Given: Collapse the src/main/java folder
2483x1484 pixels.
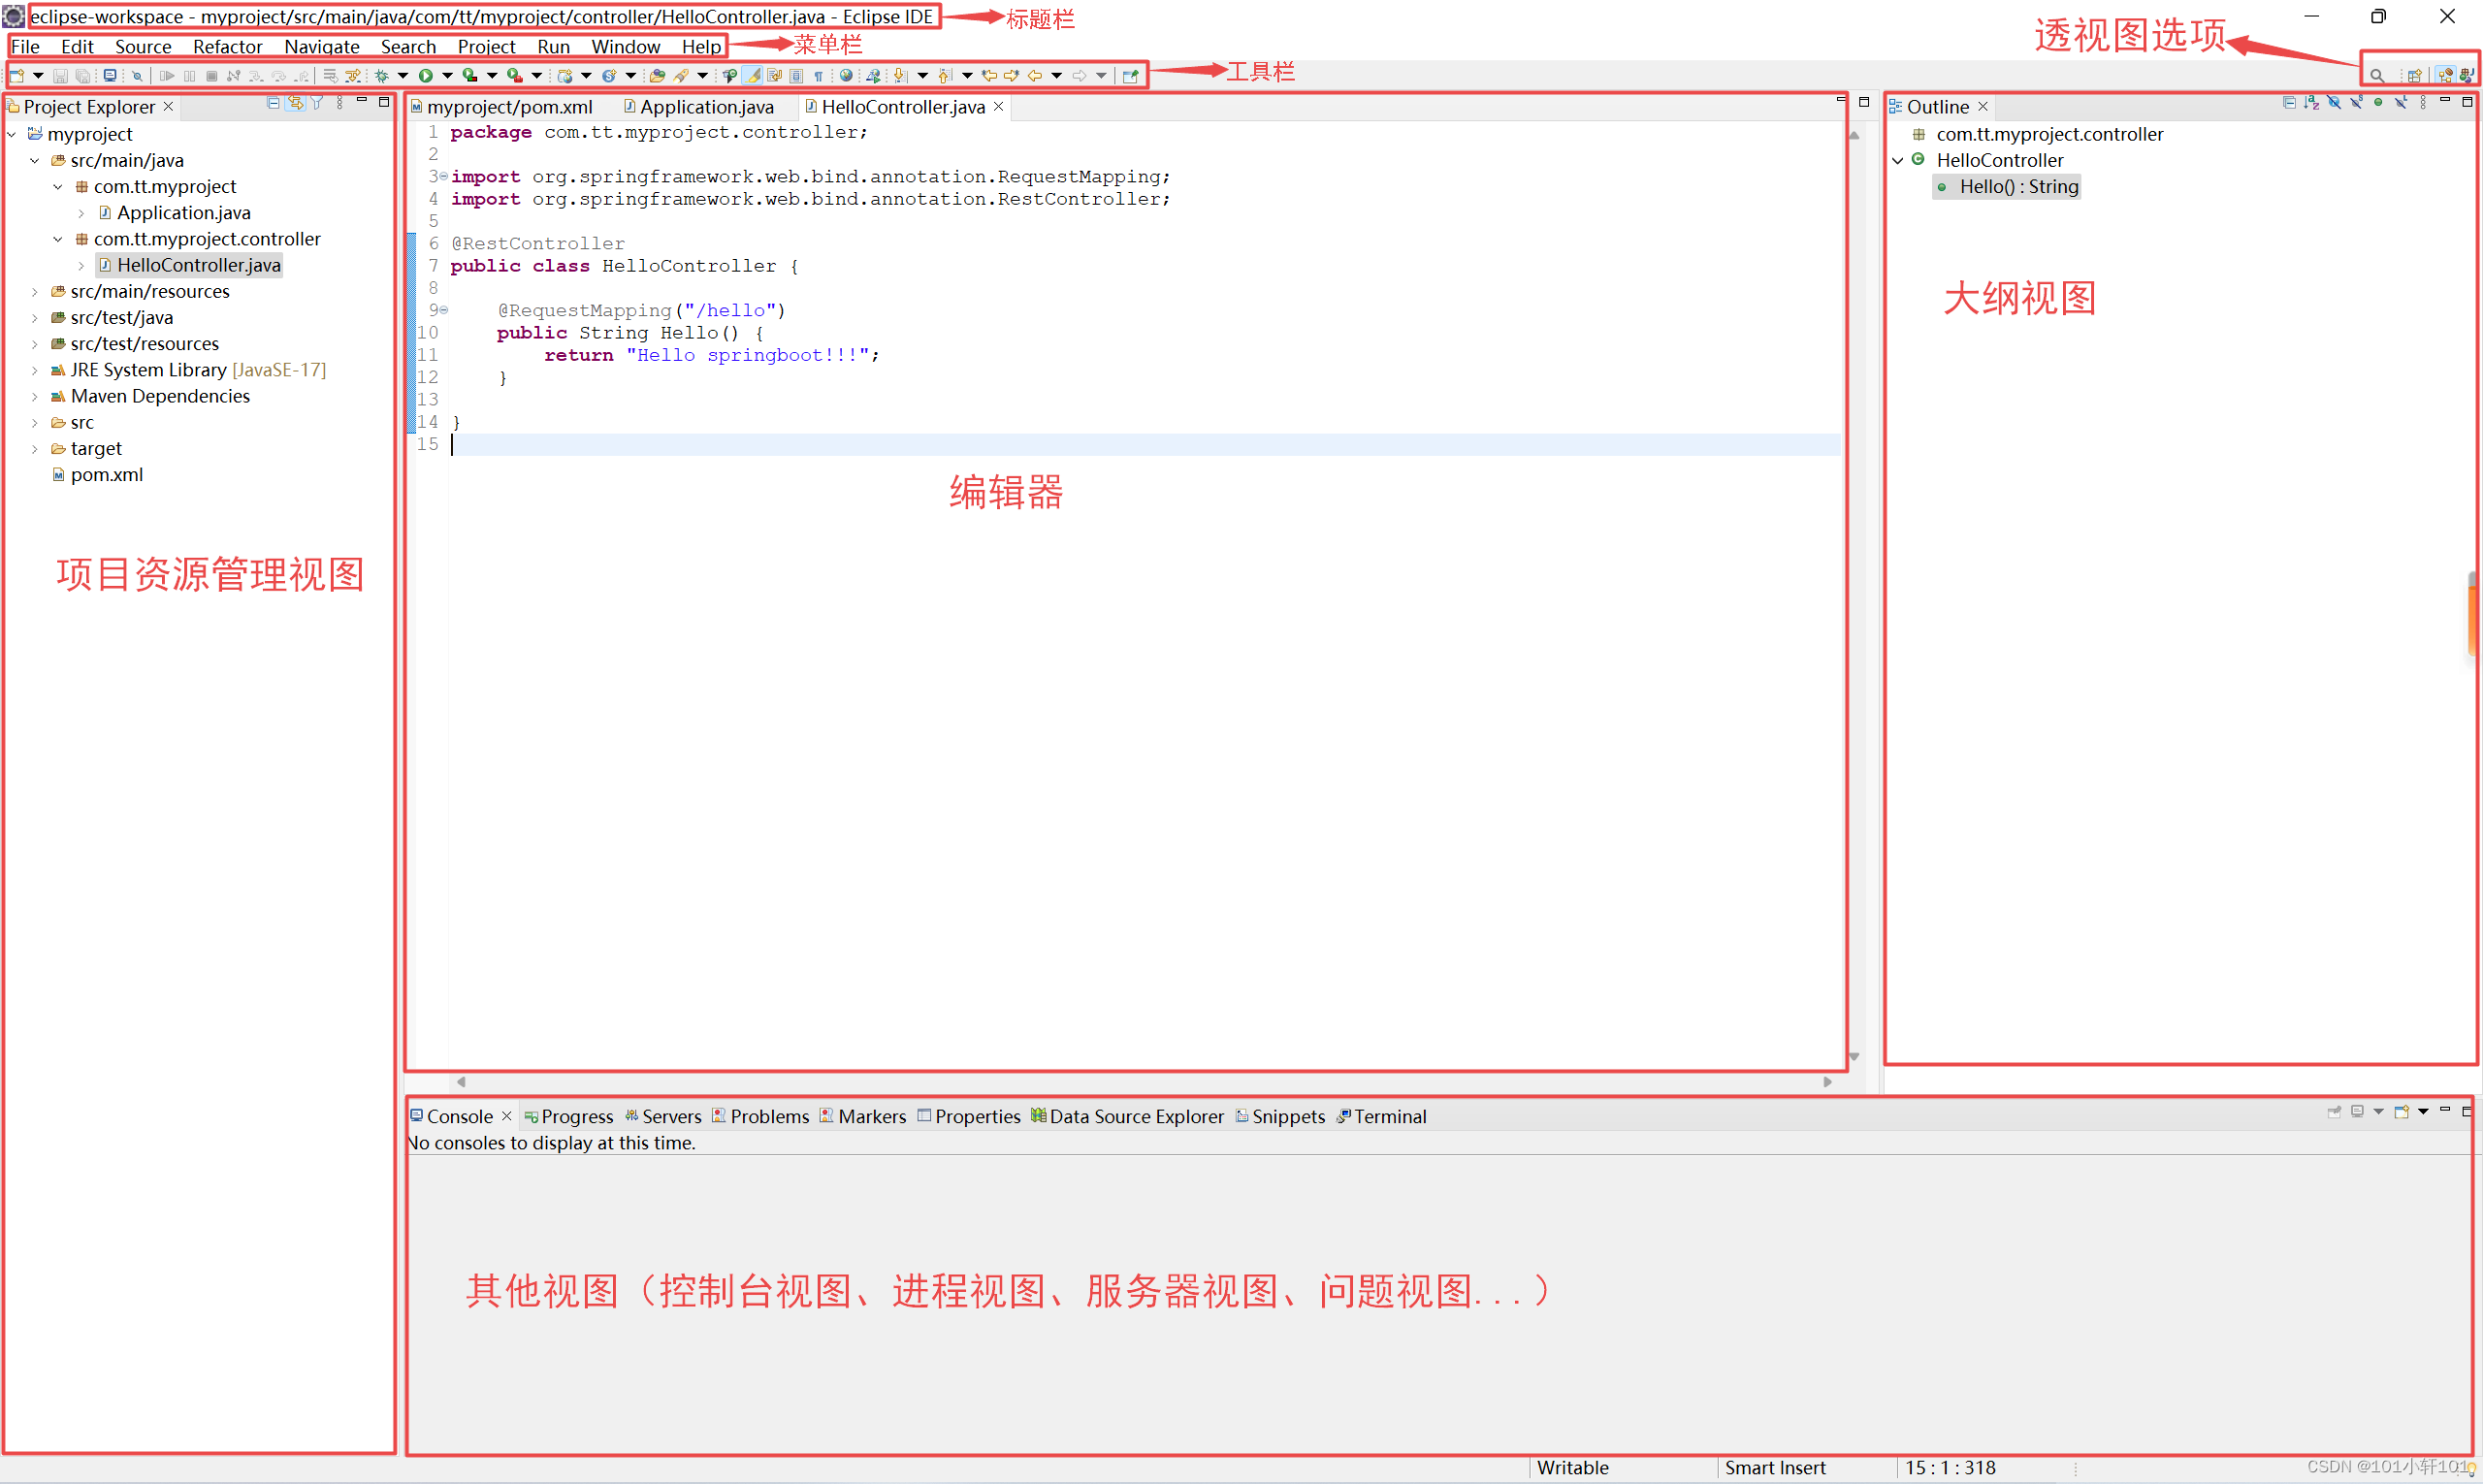Looking at the screenshot, I should pos(35,161).
